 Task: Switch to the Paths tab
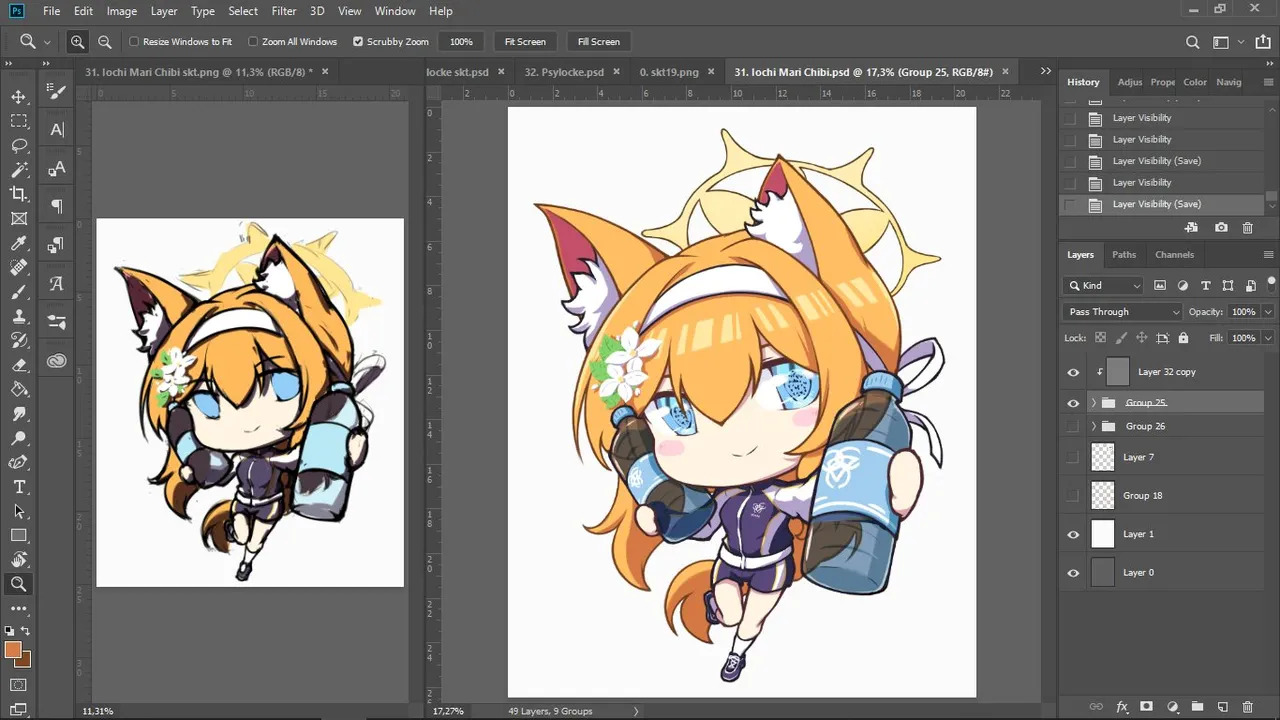tap(1124, 255)
